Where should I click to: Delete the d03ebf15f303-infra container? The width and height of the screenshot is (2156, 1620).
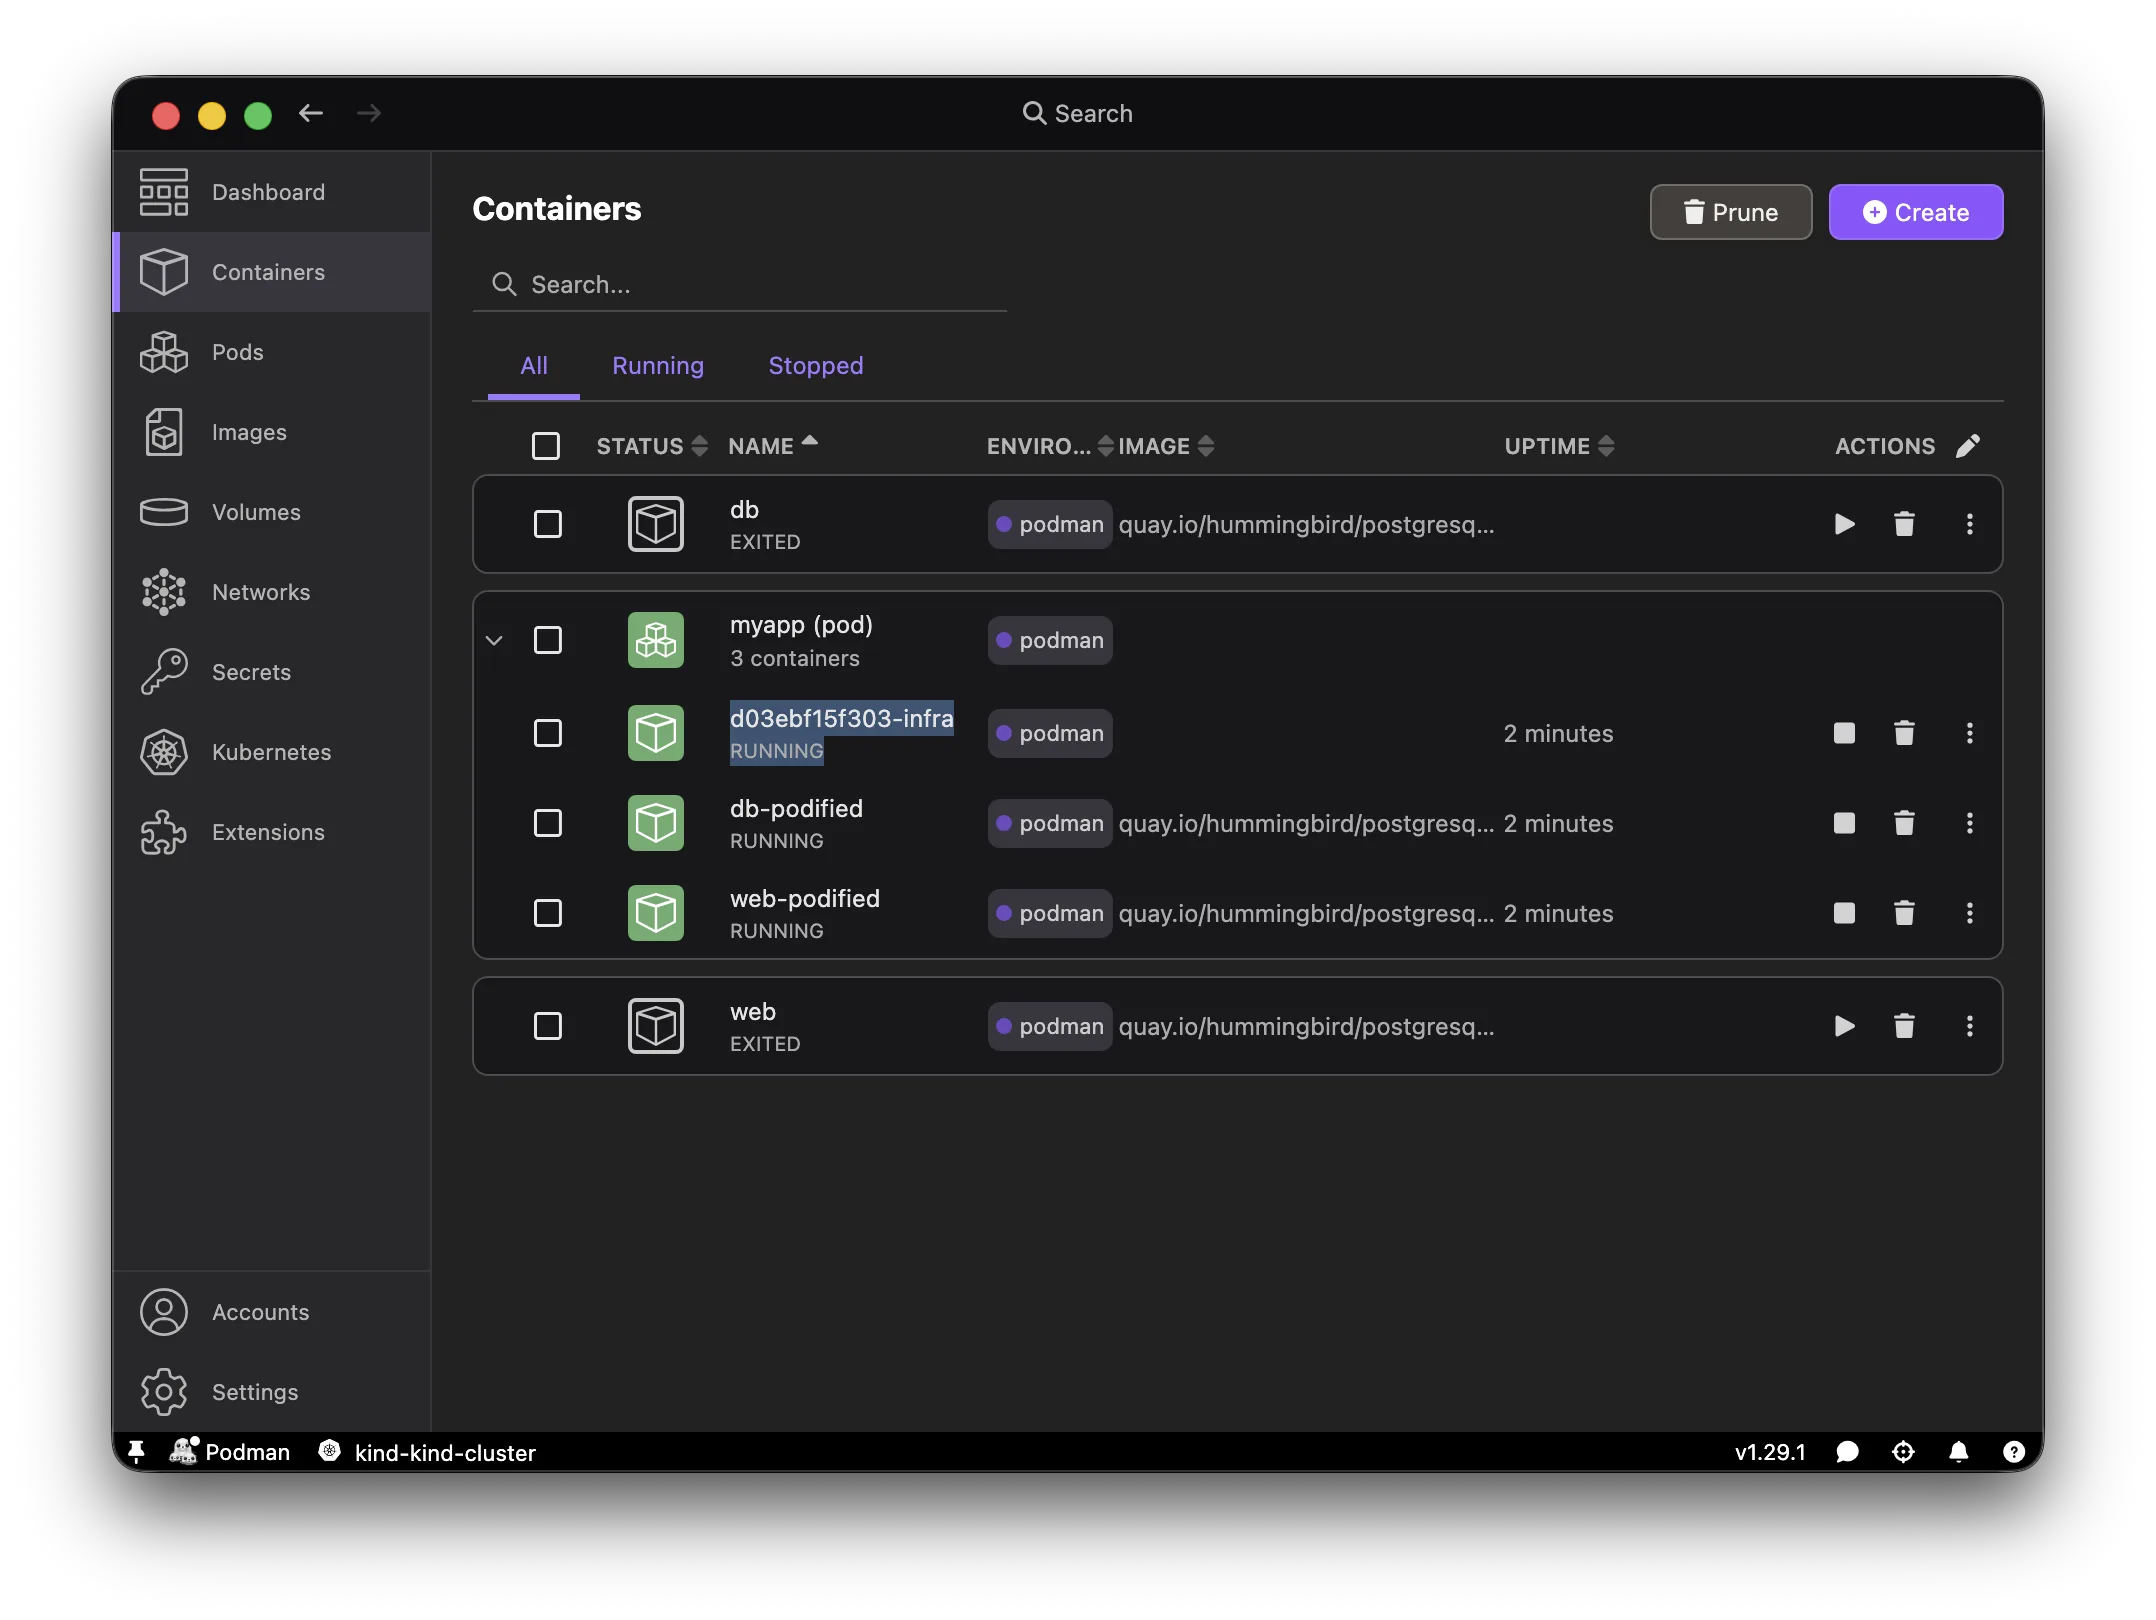coord(1904,733)
